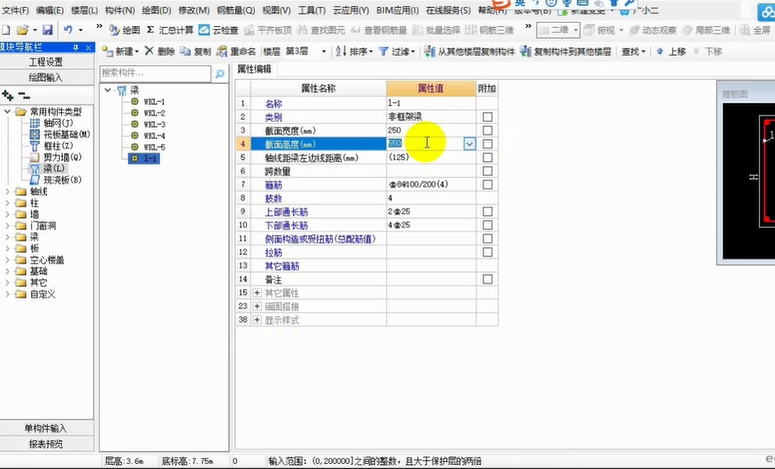Image resolution: width=775 pixels, height=469 pixels.
Task: Click 钢筋三维 rebar 3D icon
Action: (471, 30)
